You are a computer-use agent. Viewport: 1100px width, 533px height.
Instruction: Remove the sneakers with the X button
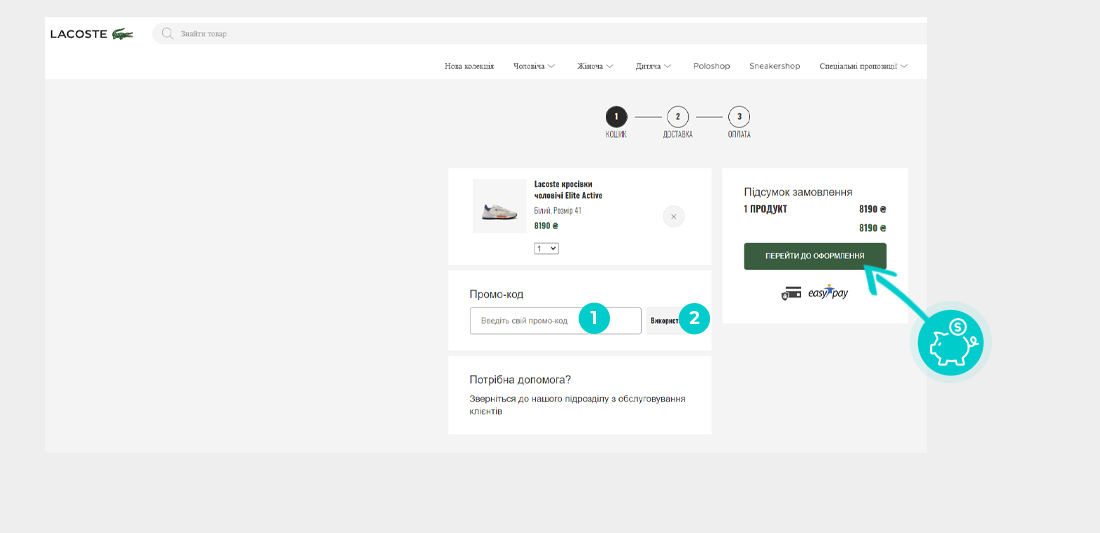pos(673,217)
